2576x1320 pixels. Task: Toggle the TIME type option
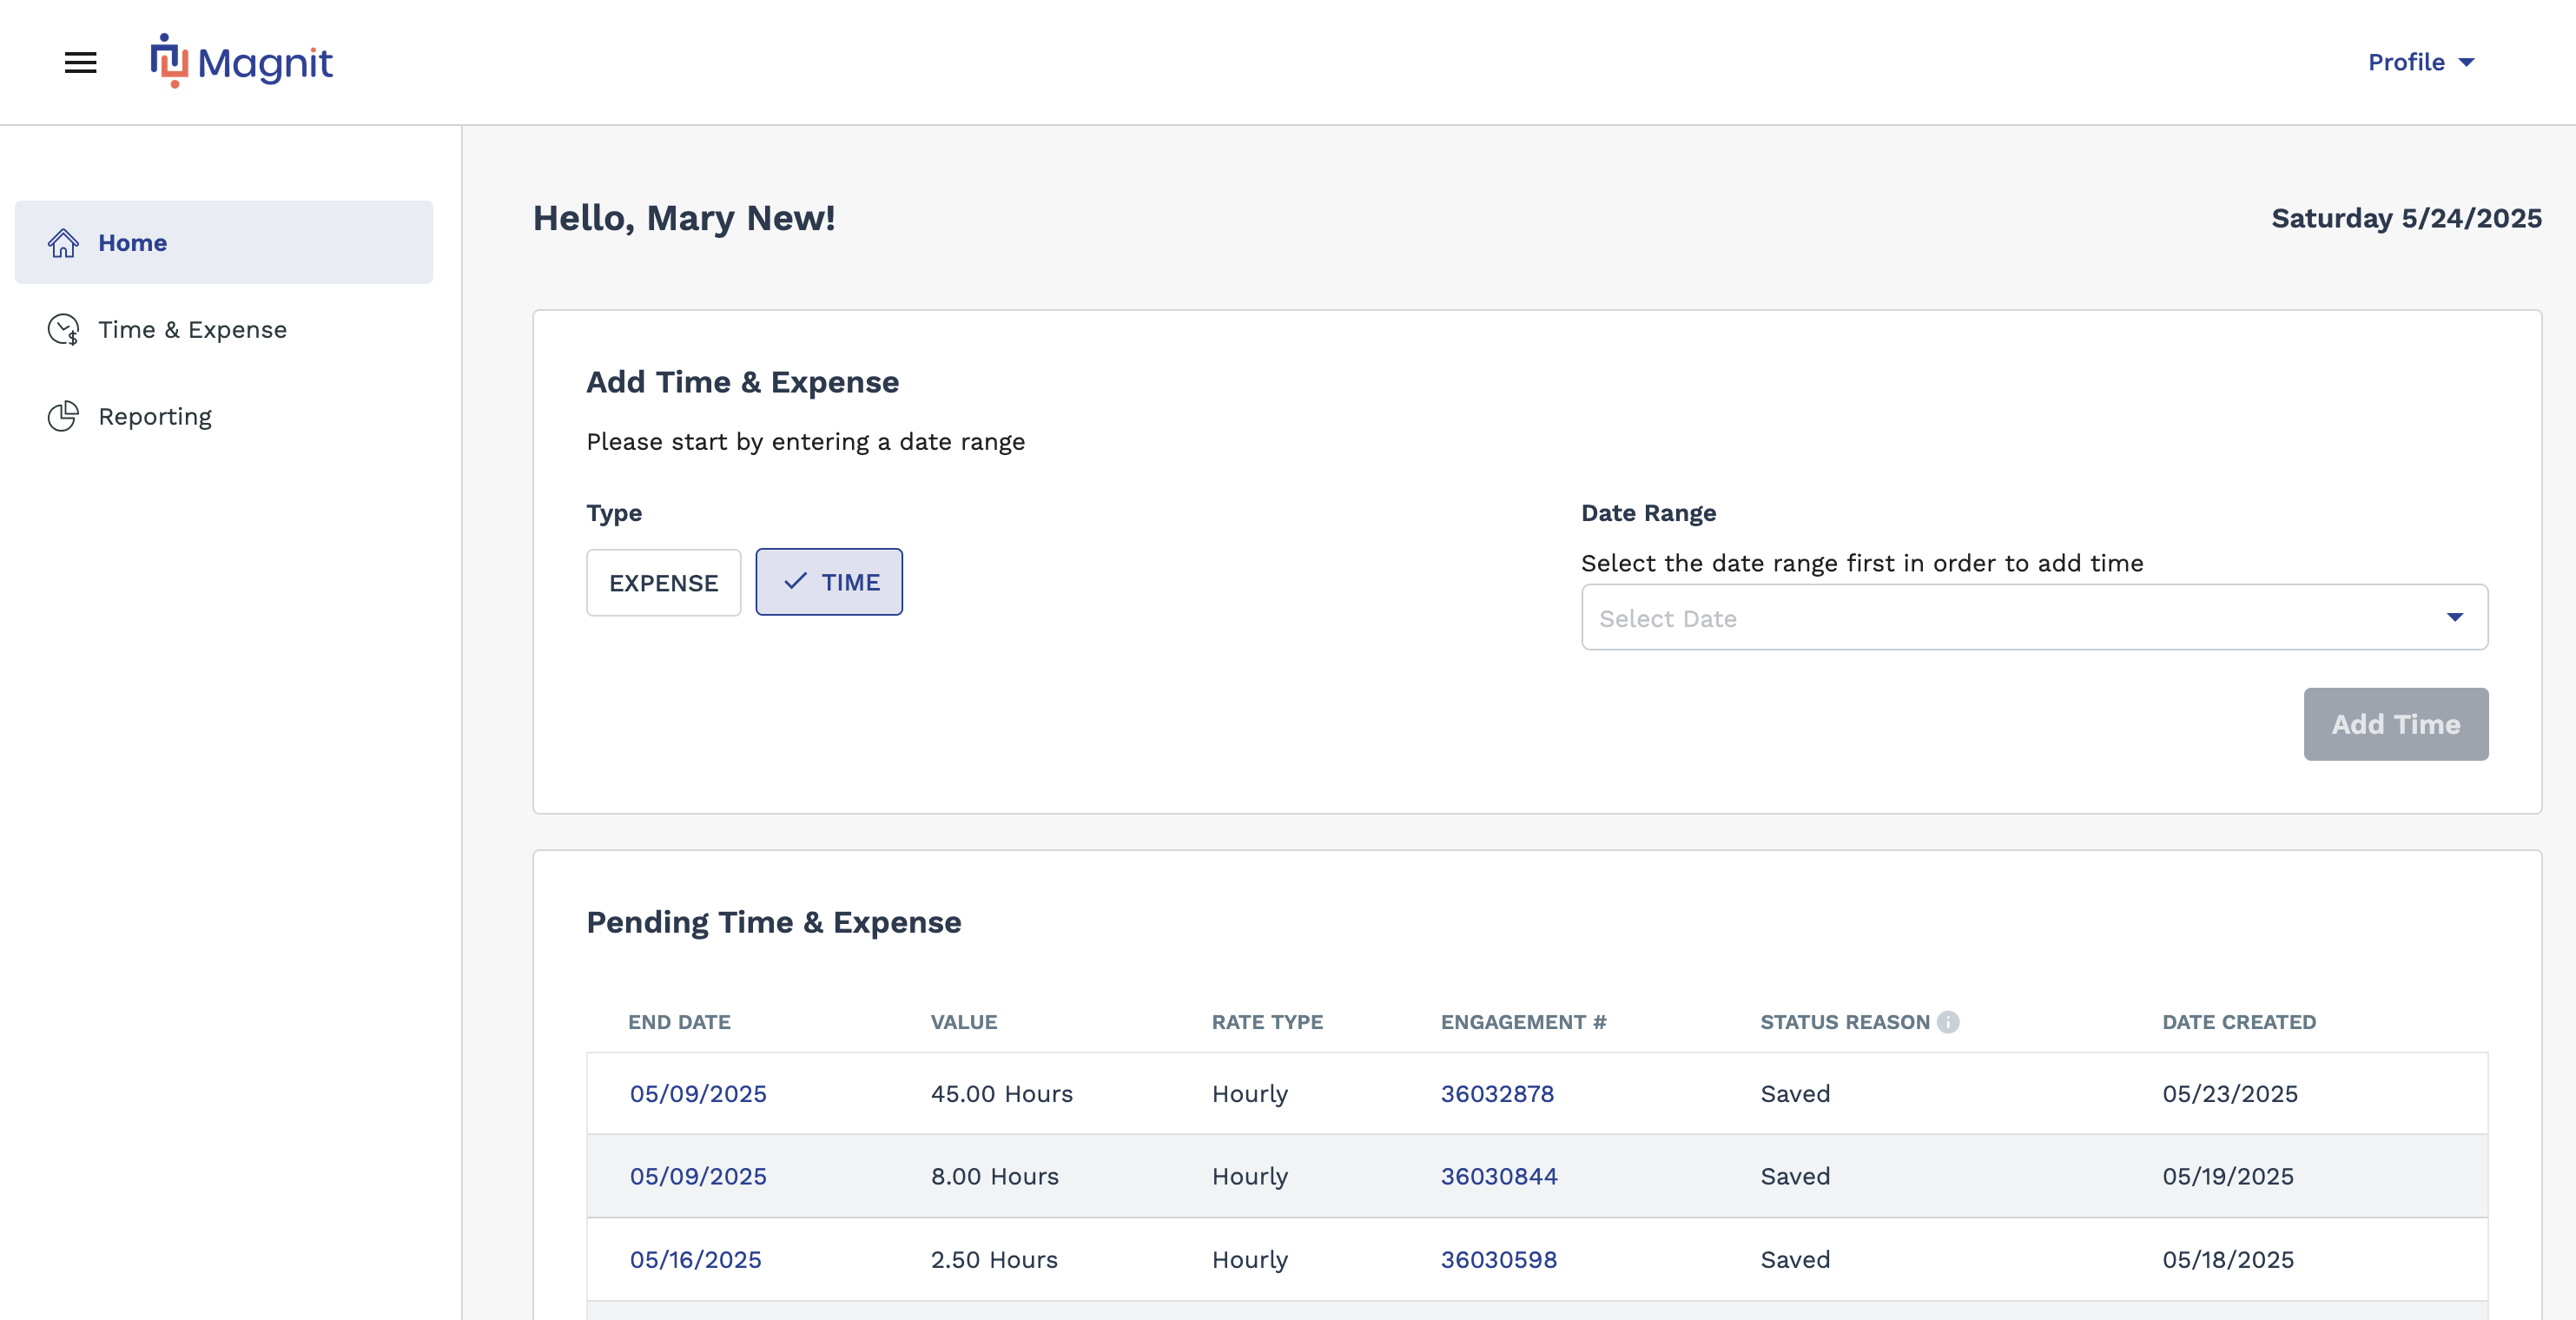click(829, 582)
